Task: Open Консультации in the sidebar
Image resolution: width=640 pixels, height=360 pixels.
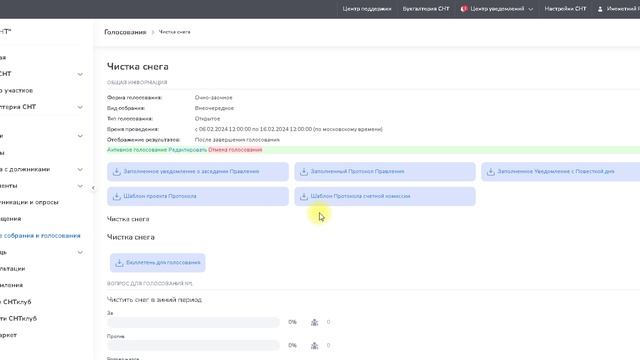Action: (x=13, y=269)
